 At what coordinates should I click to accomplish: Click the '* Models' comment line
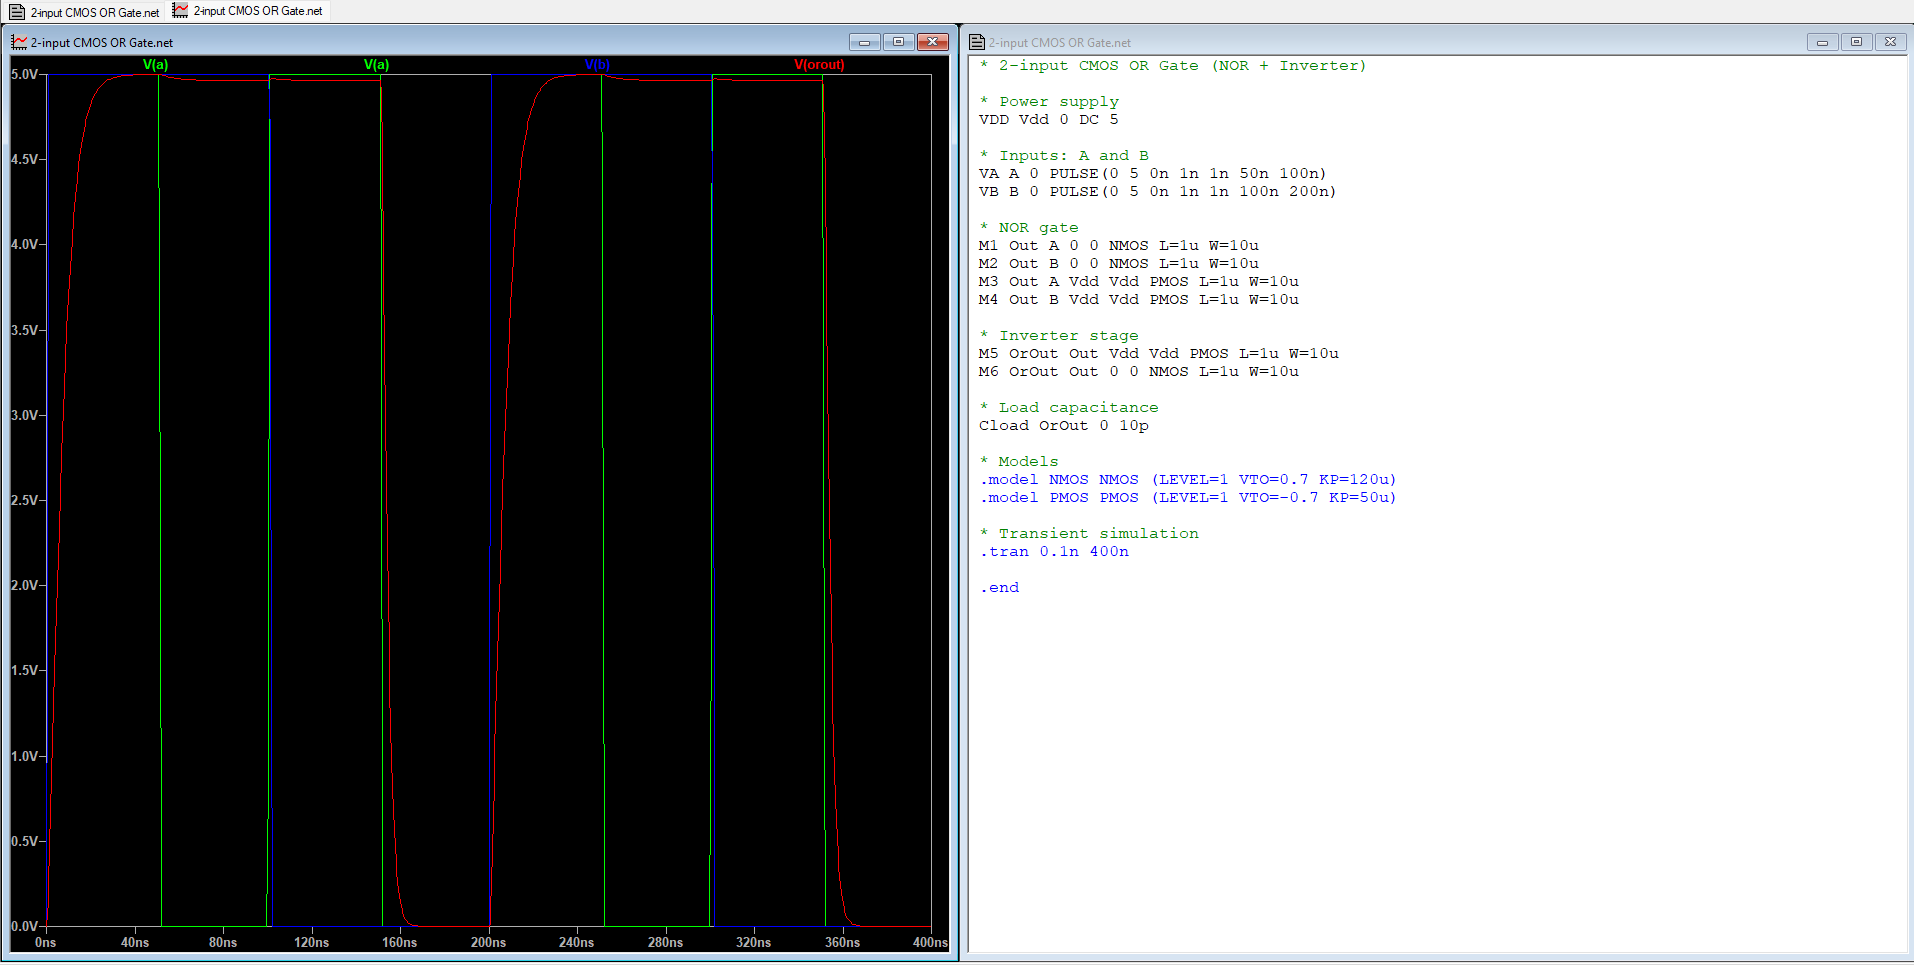click(1019, 462)
